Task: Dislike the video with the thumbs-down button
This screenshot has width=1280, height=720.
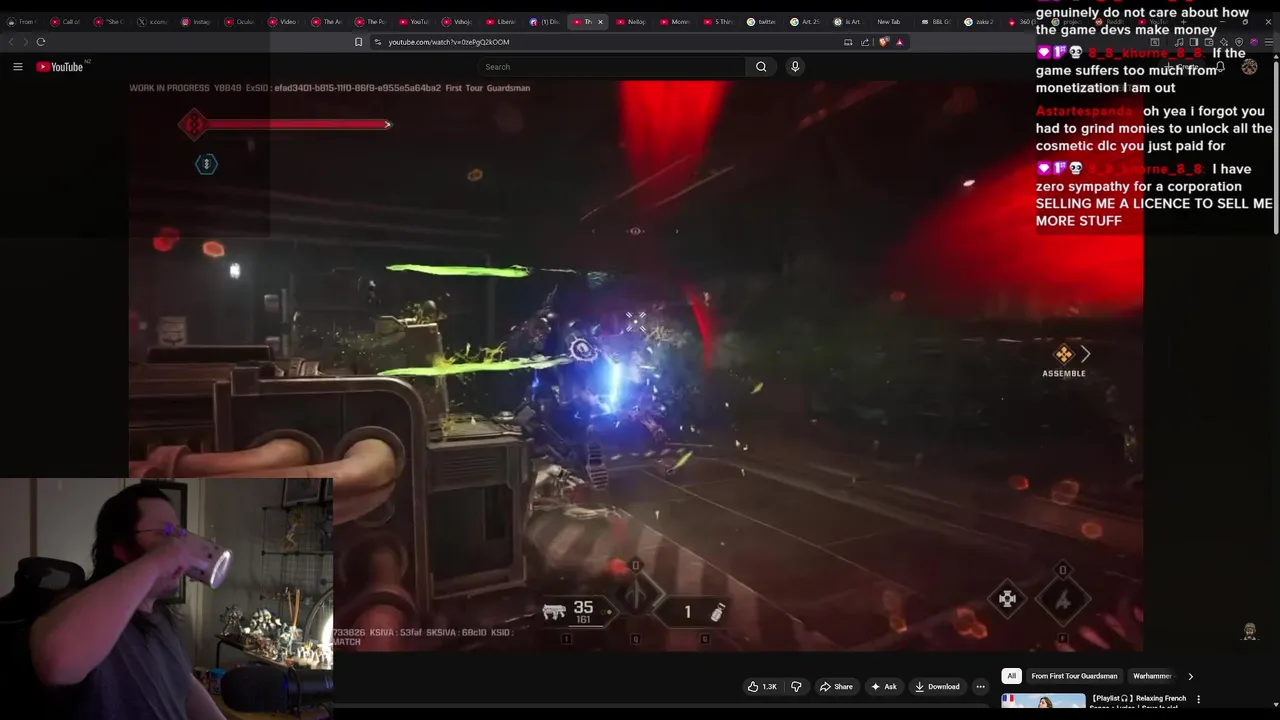Action: pos(796,687)
